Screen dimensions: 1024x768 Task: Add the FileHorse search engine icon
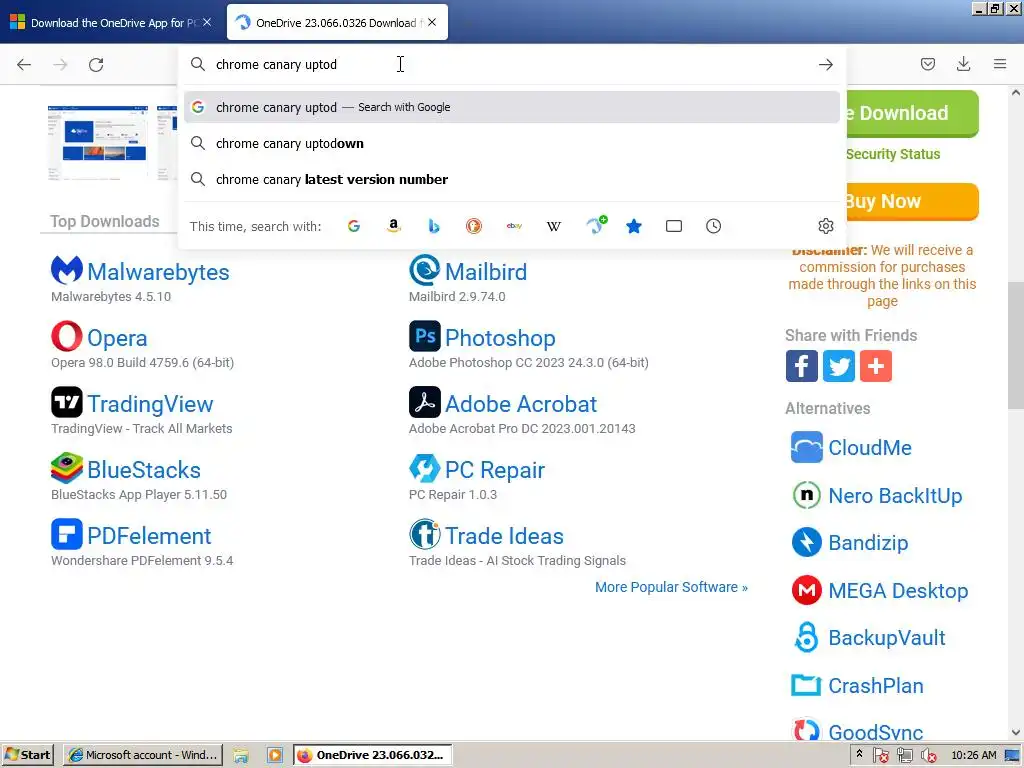coord(595,225)
